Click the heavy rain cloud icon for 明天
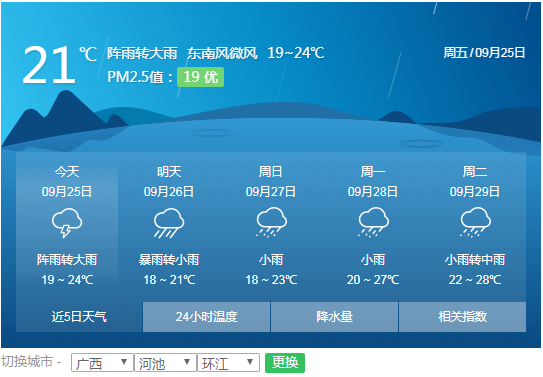This screenshot has height=377, width=543. 169,223
